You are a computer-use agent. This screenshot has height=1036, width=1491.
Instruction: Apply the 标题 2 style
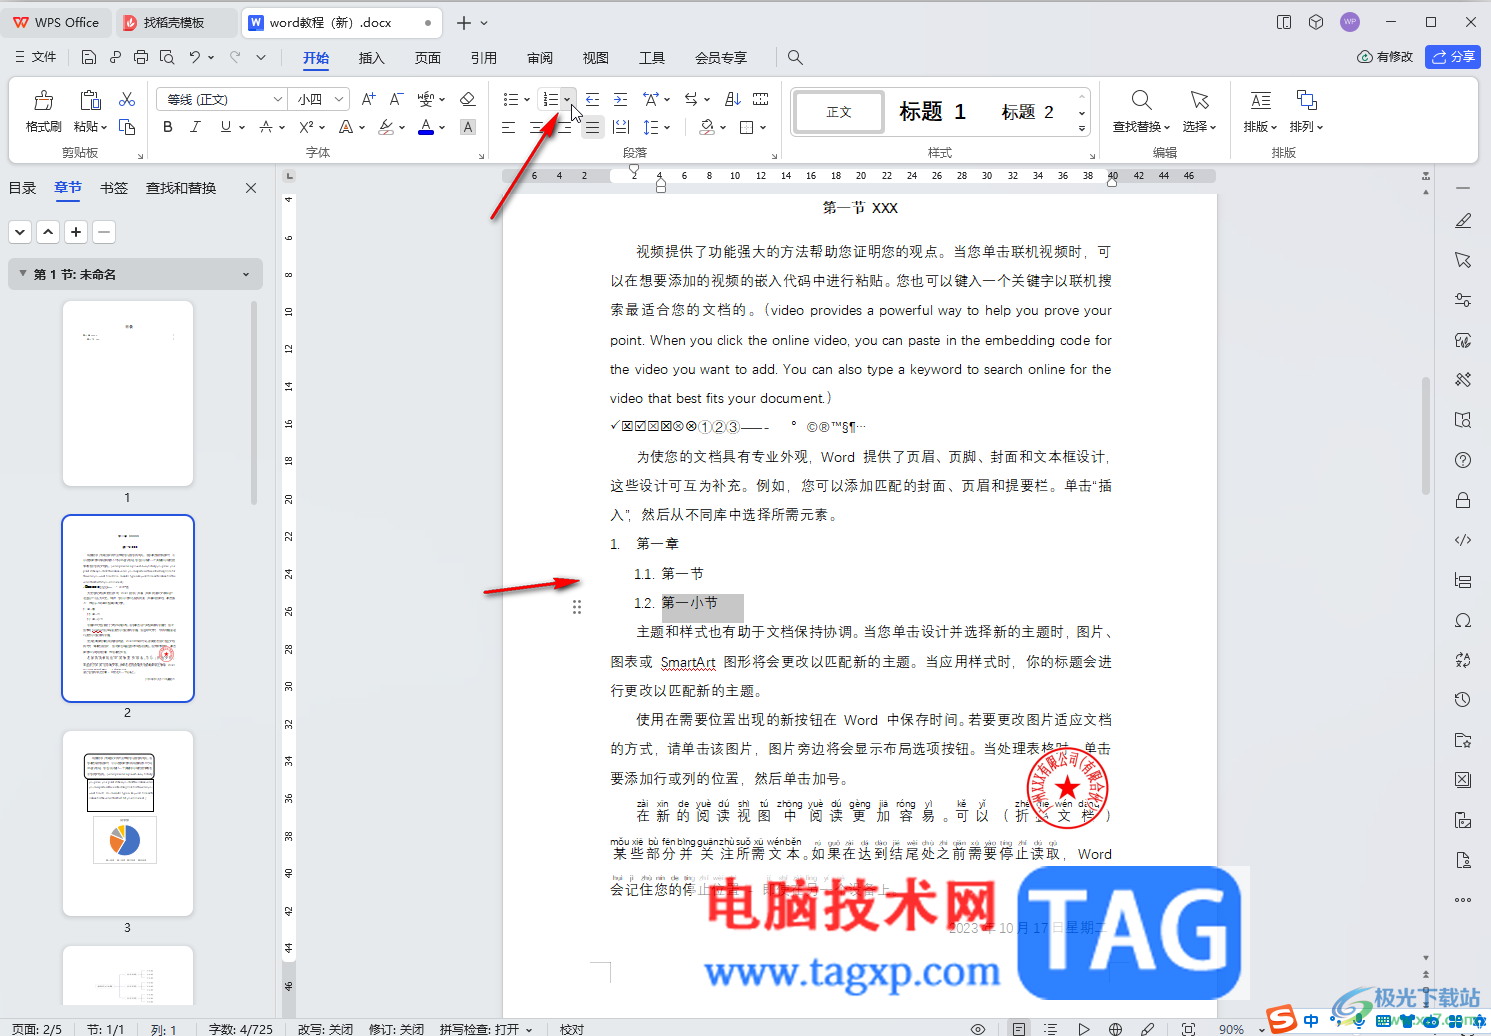tap(1028, 112)
